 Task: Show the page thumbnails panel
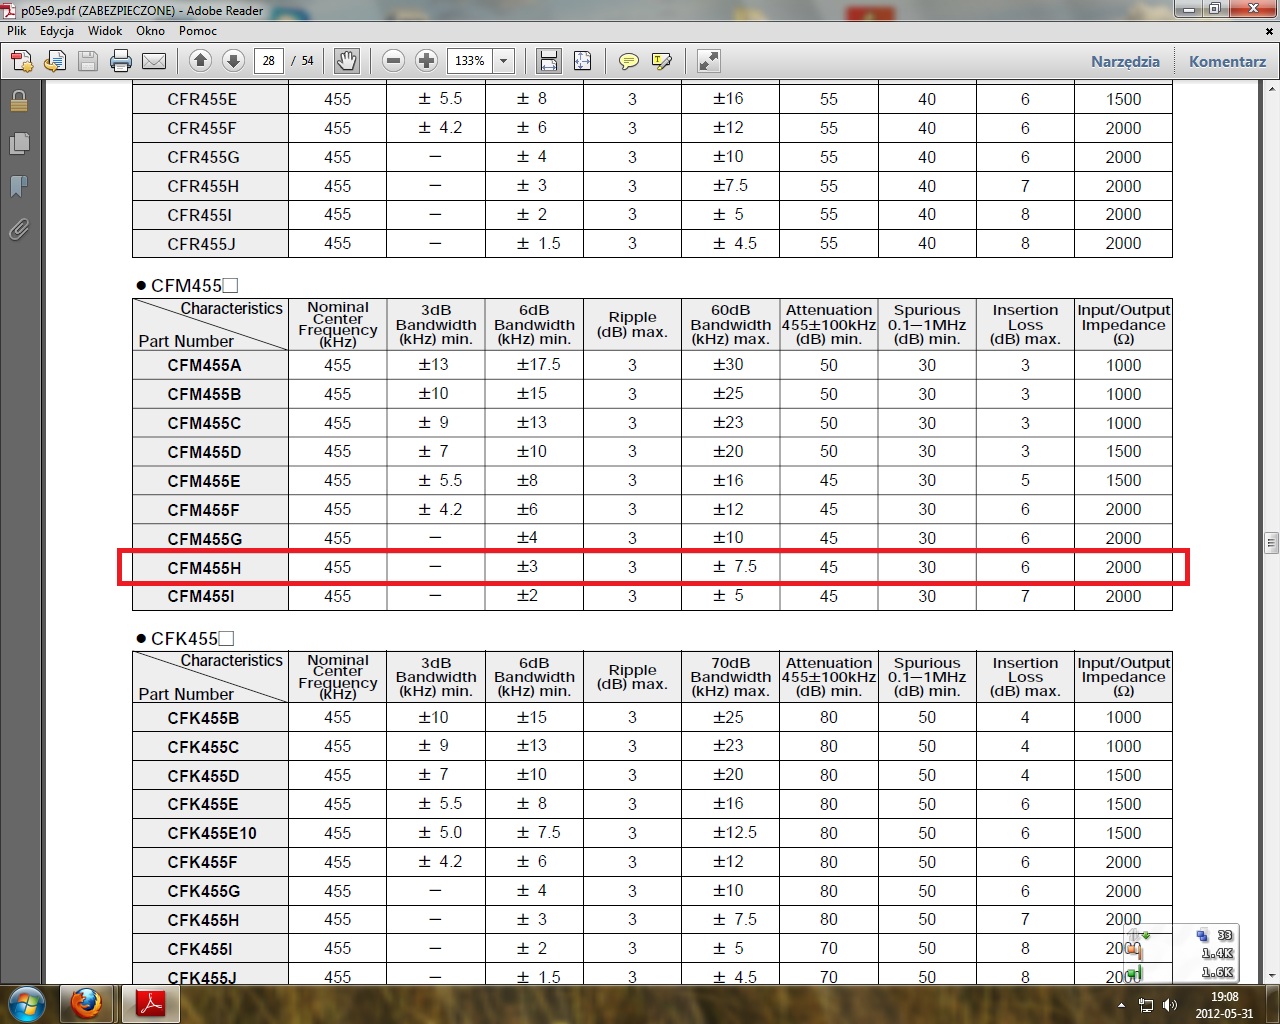click(19, 143)
